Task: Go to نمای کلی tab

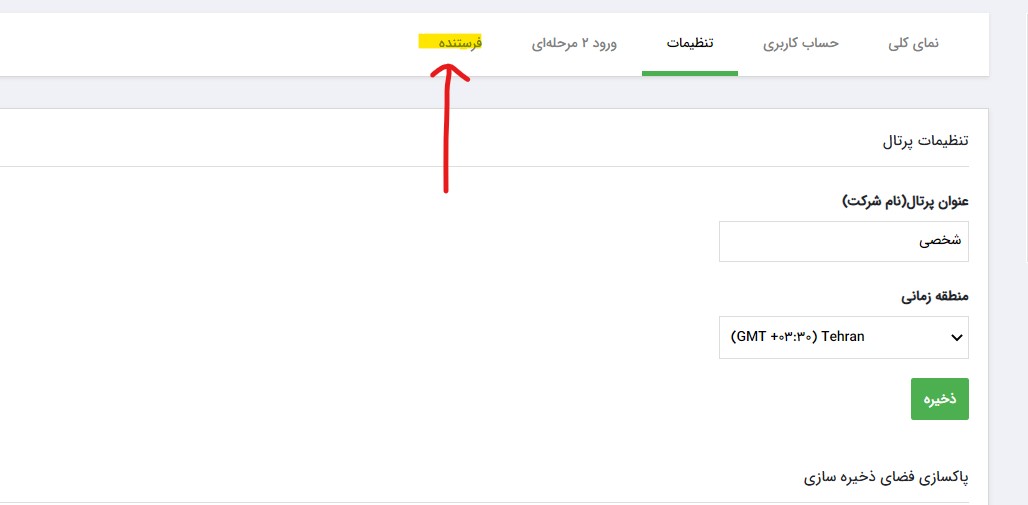Action: 914,43
